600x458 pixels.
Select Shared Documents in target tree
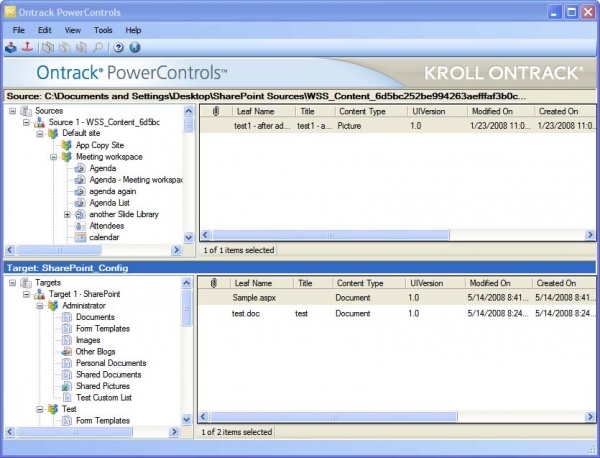pos(108,375)
